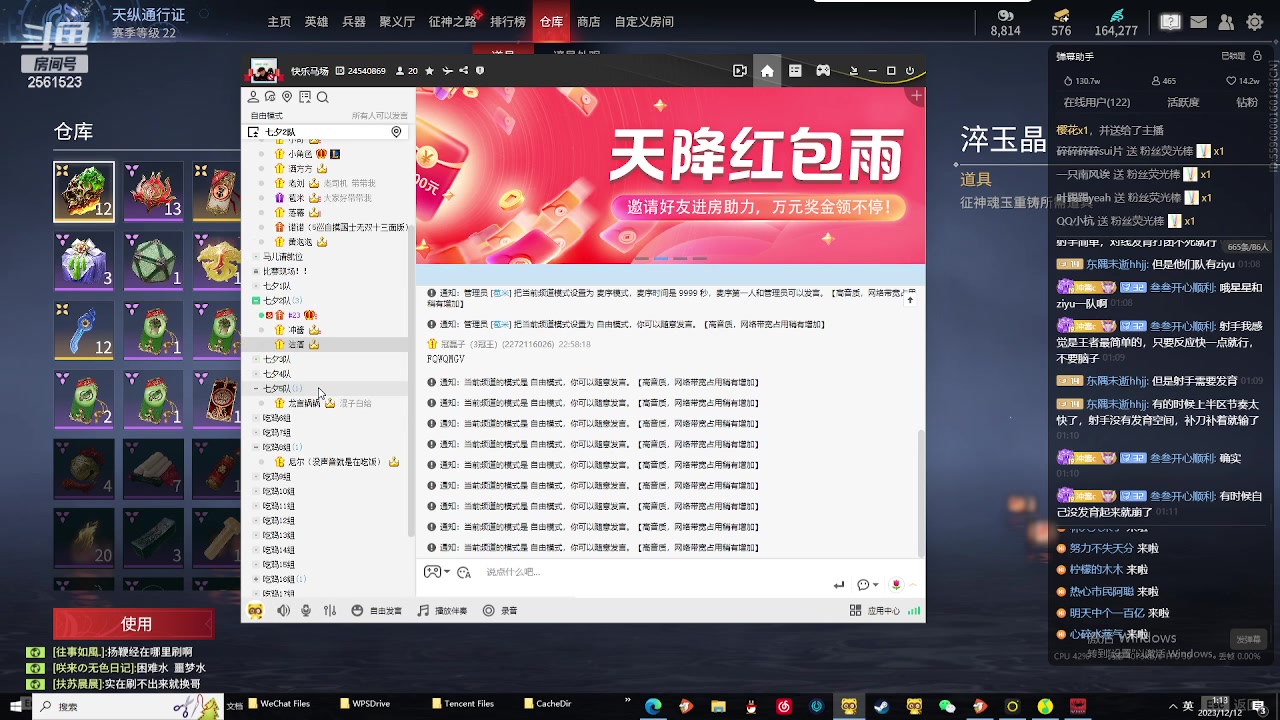This screenshot has width=1280, height=720.
Task: Open the mail envelope icon in game topbar
Action: (1198, 21)
